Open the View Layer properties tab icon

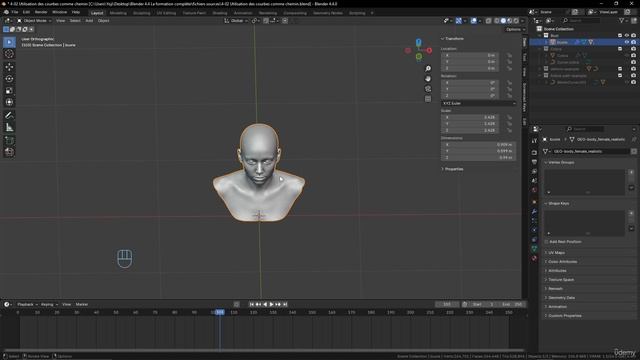pyautogui.click(x=534, y=171)
